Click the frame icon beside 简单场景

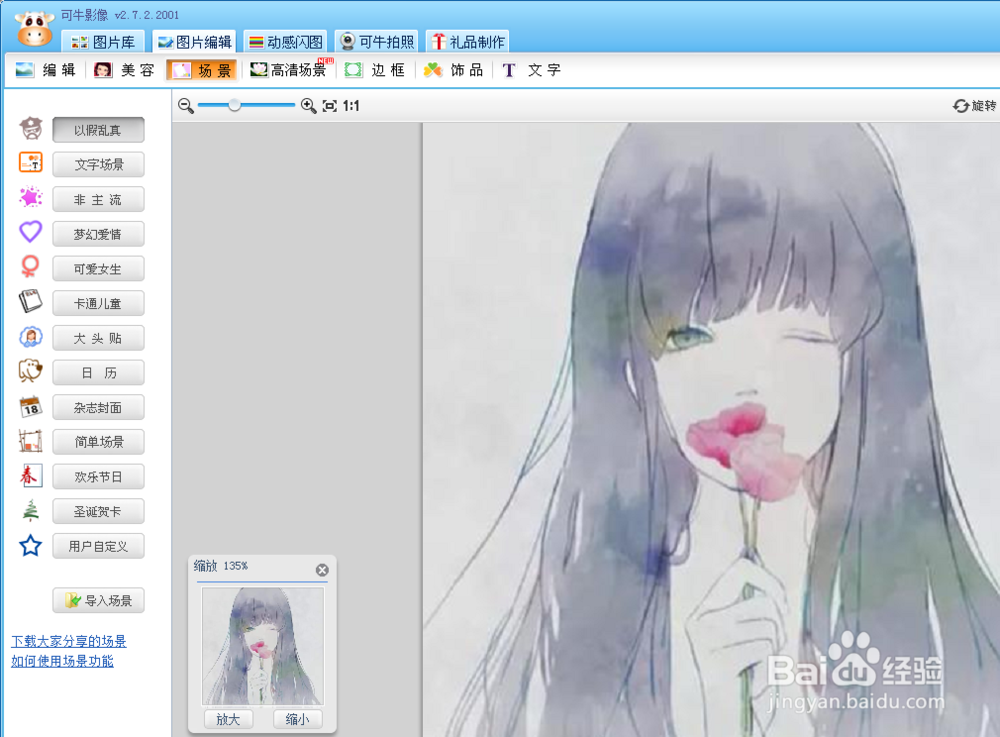[31, 441]
